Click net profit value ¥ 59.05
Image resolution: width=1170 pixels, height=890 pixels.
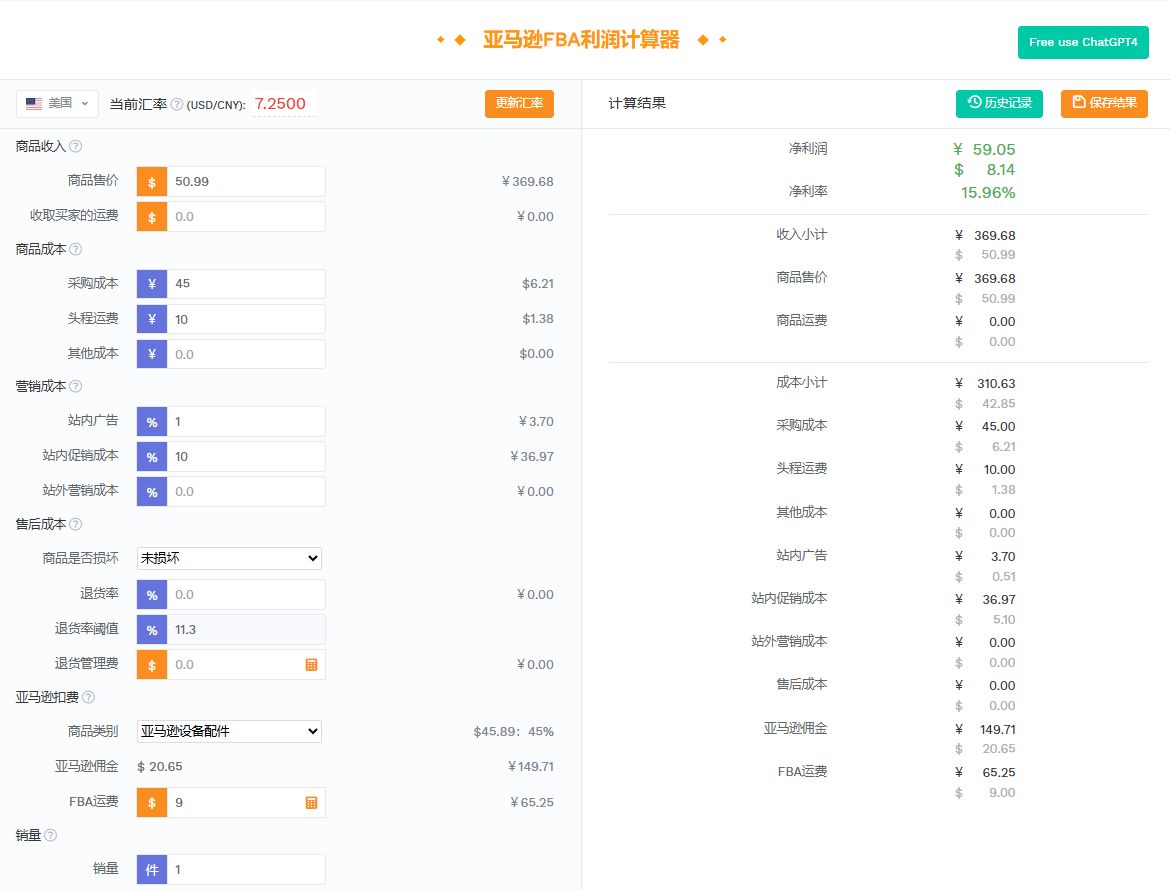[x=984, y=149]
